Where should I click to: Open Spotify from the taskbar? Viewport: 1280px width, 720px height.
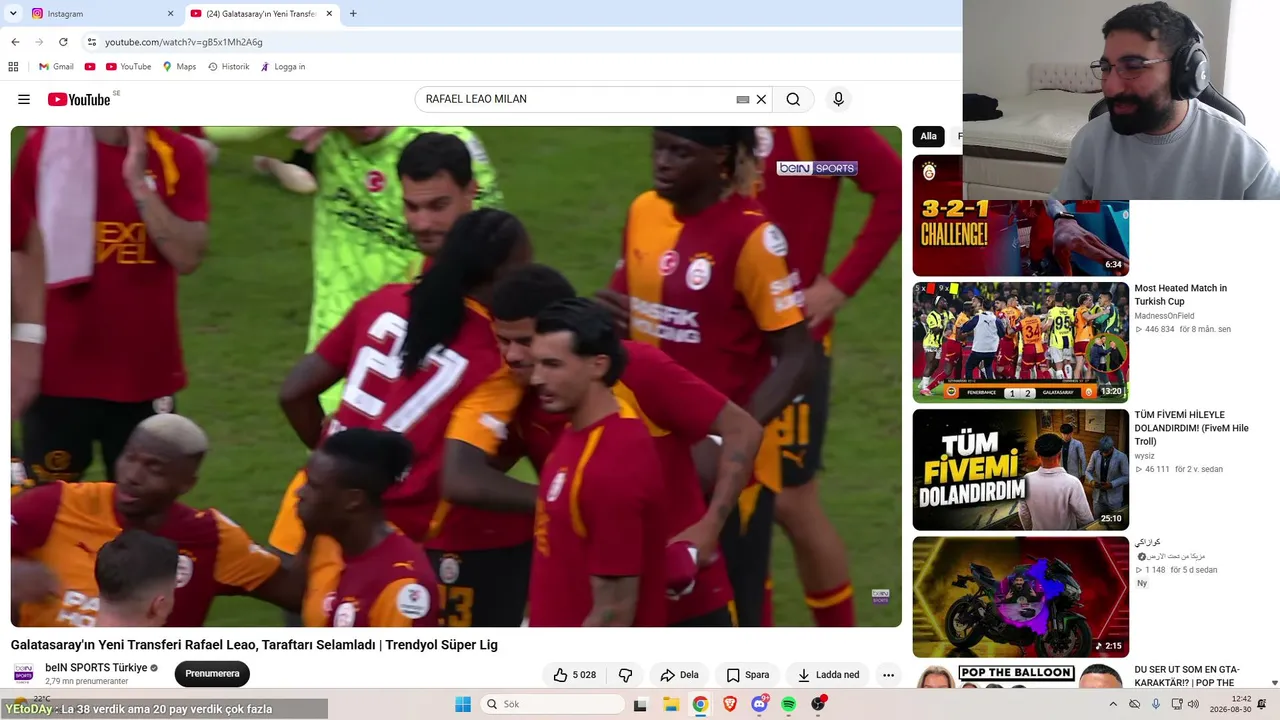point(788,704)
